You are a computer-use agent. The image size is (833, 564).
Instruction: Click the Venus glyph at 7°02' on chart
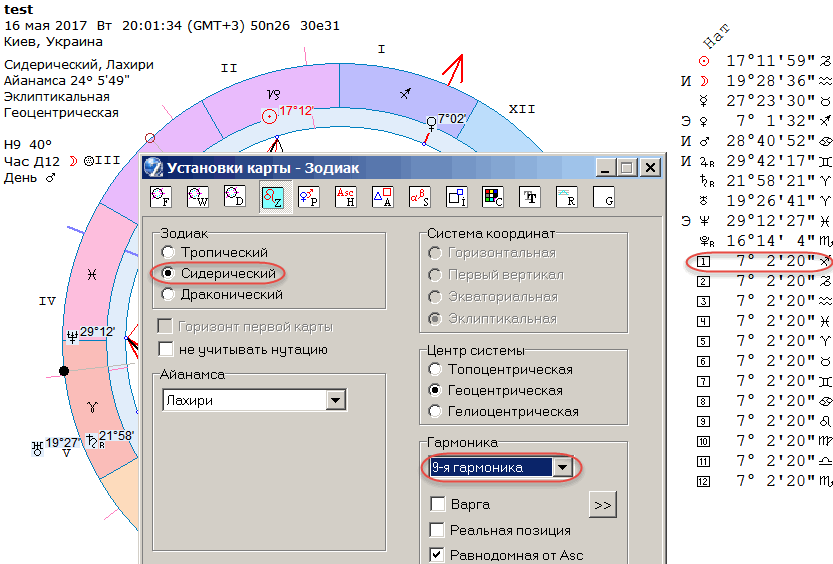pyautogui.click(x=431, y=124)
